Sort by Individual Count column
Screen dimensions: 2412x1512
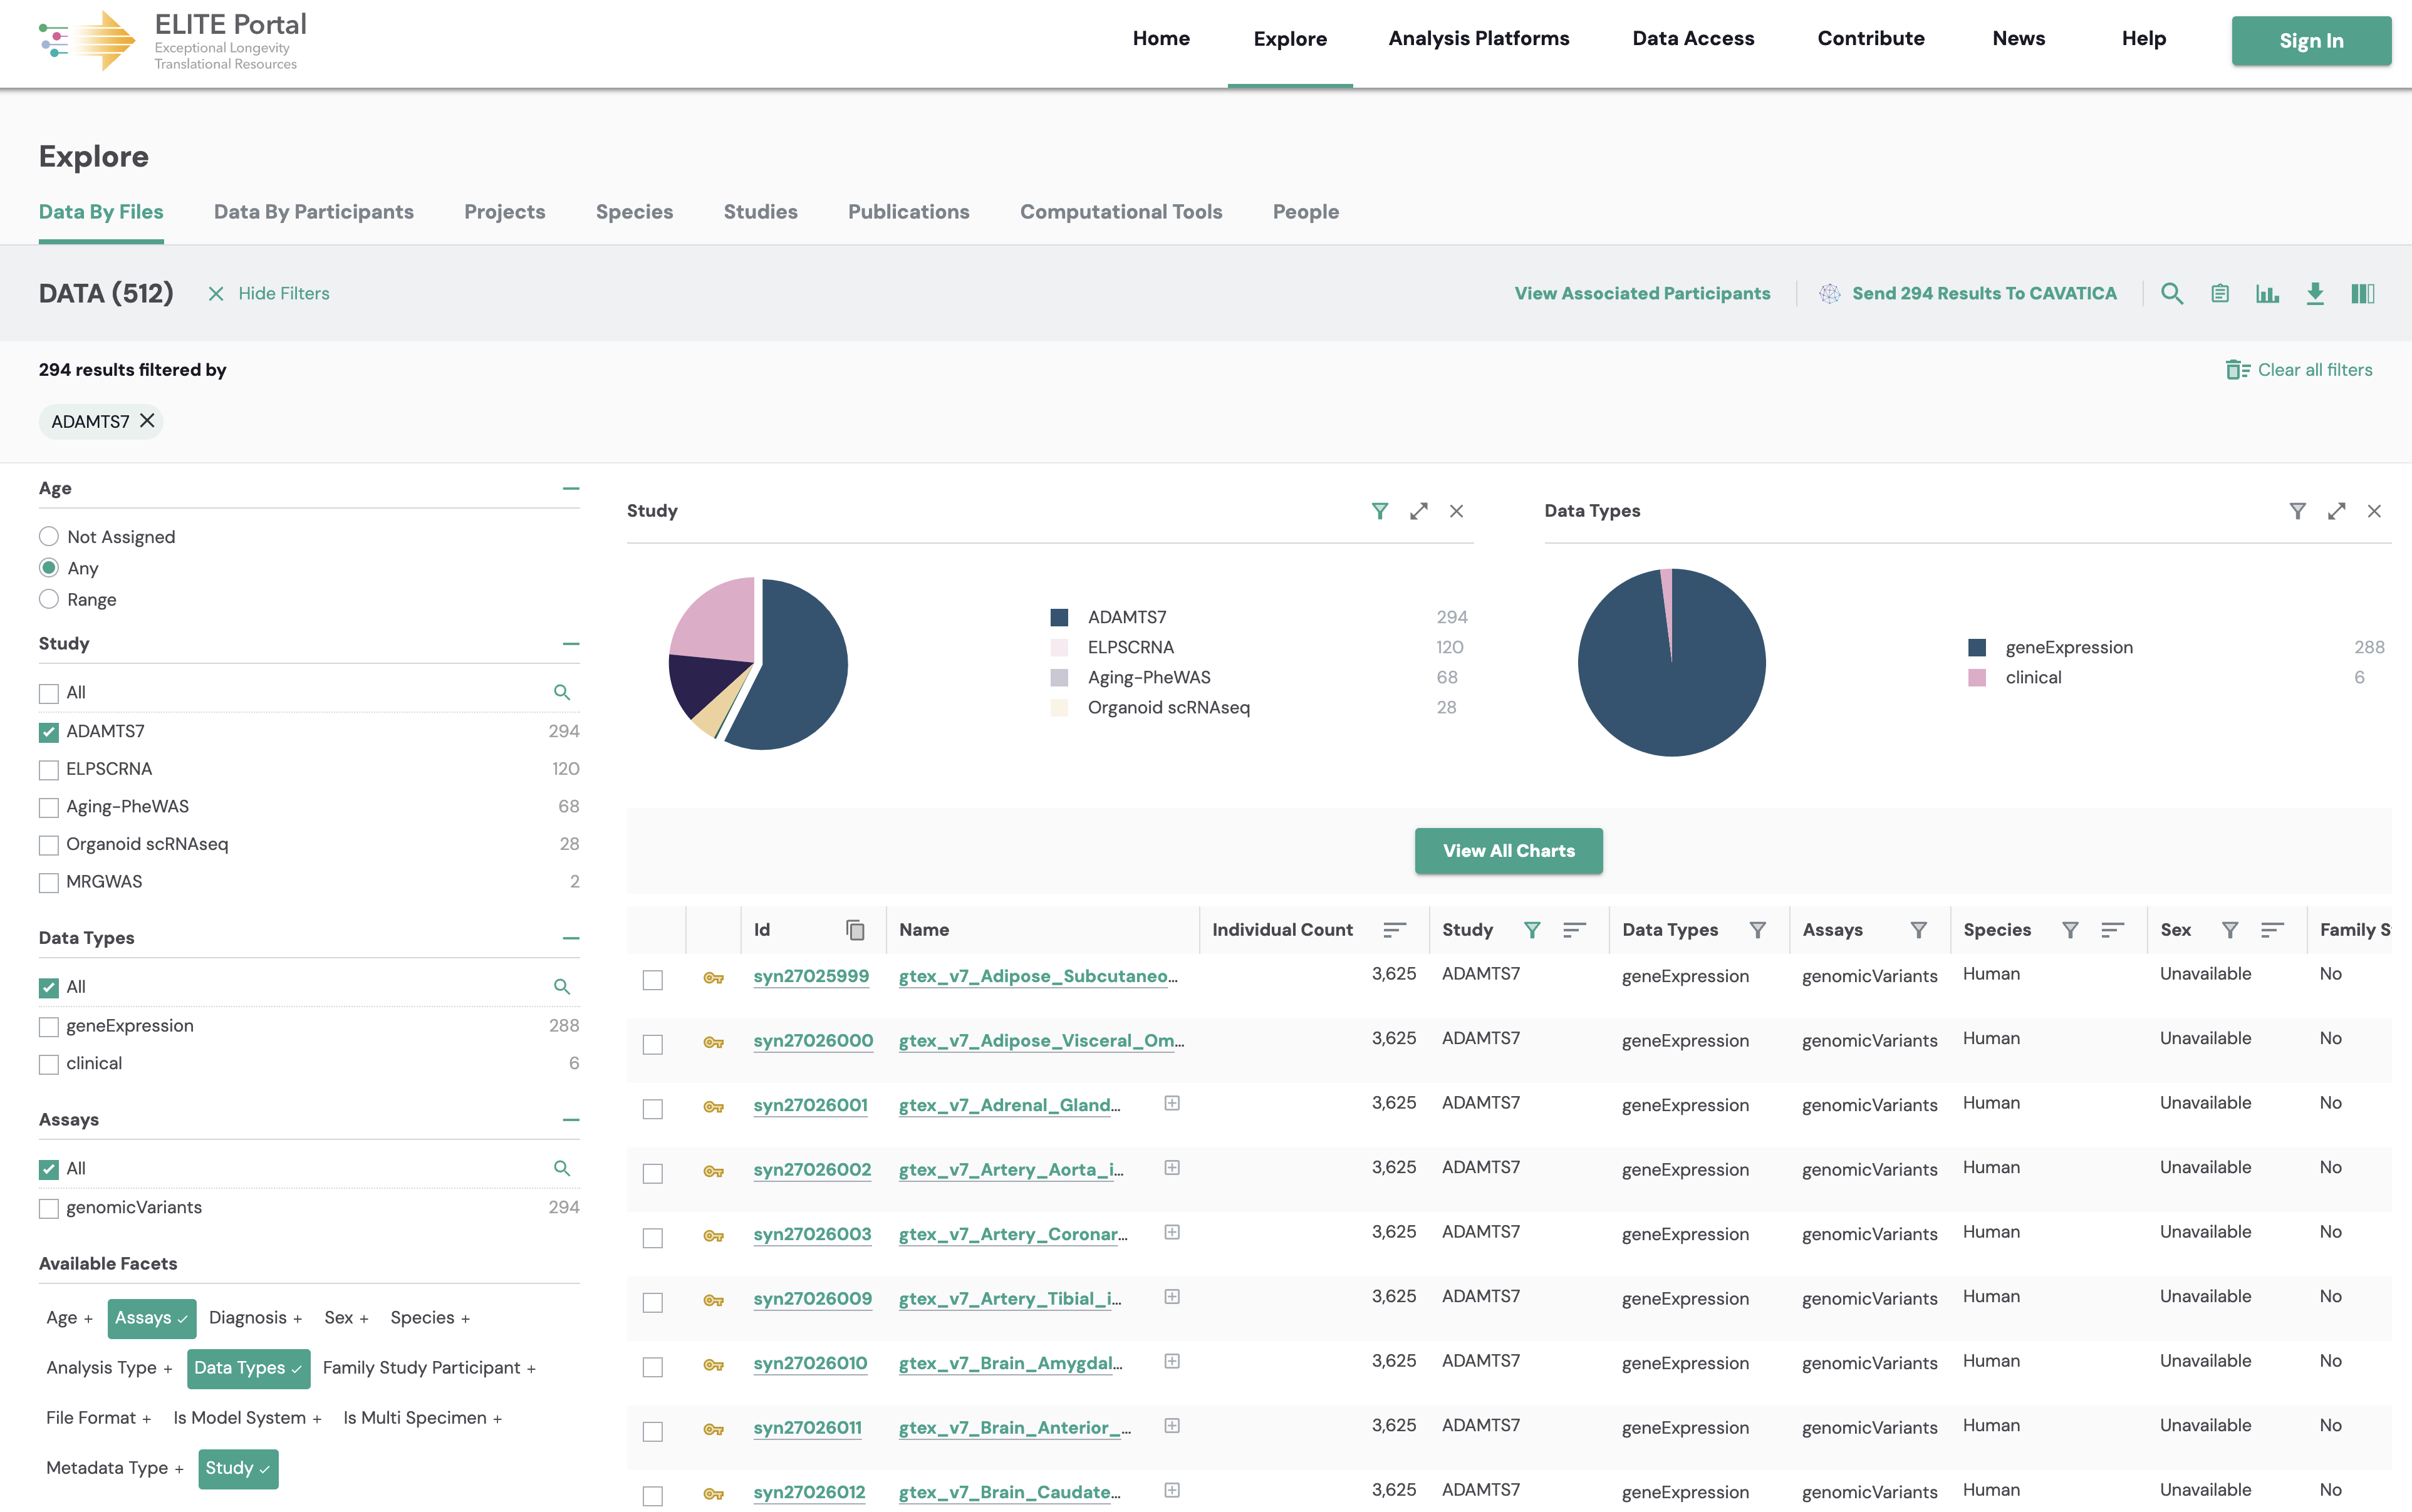(x=1394, y=930)
